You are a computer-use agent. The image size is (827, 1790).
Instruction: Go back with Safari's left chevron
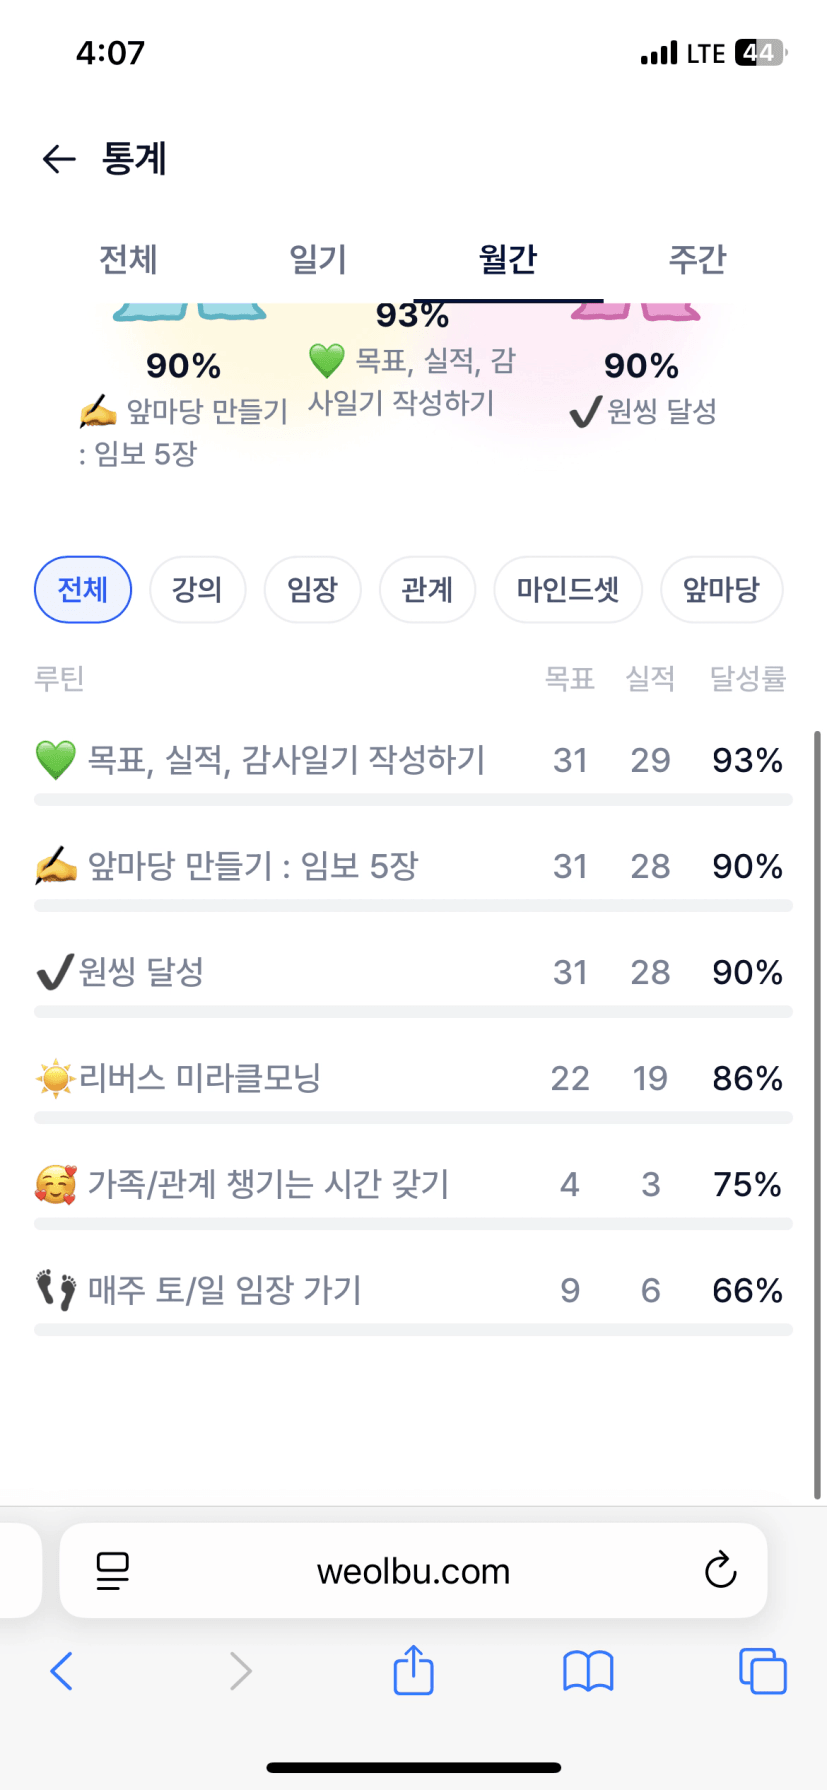coord(62,1671)
